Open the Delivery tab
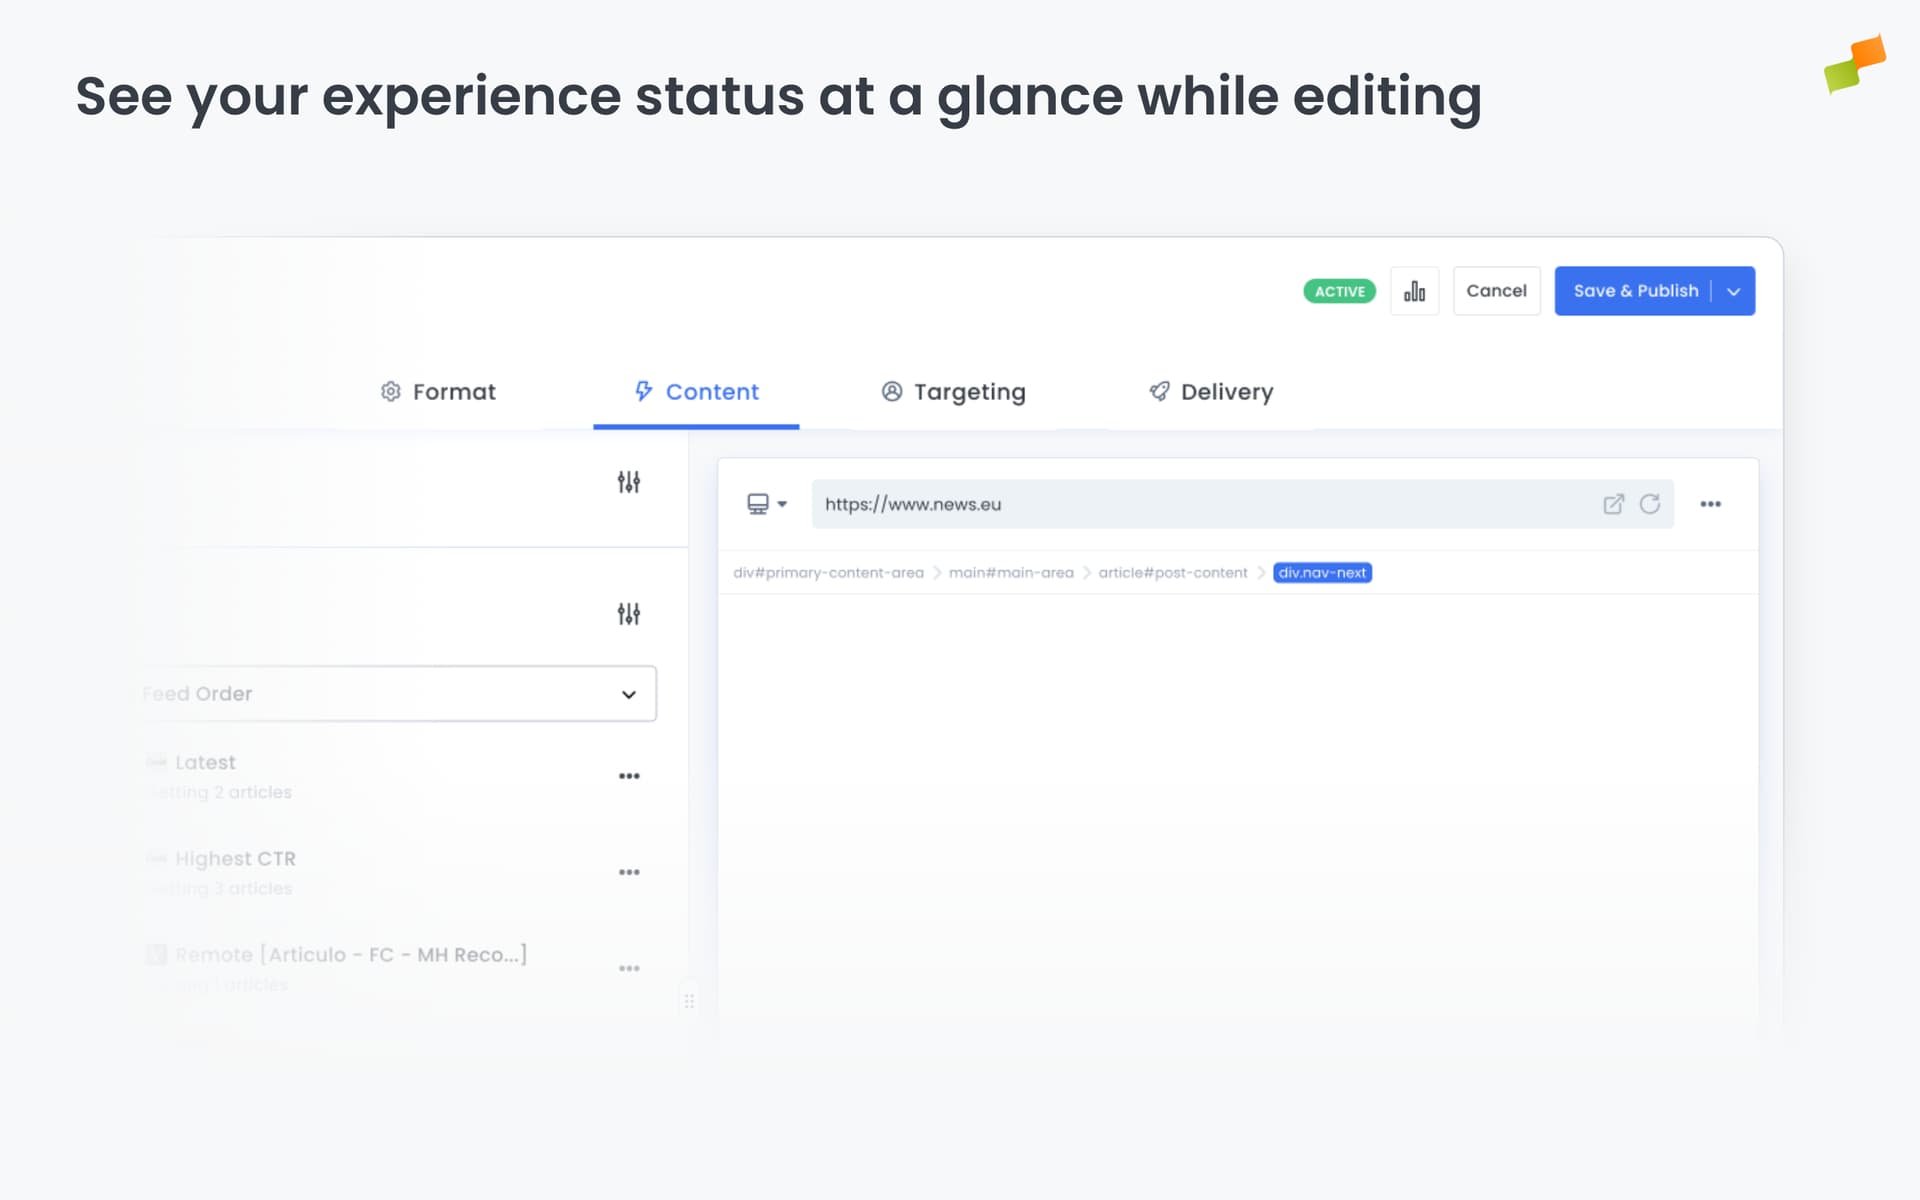The width and height of the screenshot is (1920, 1200). click(1209, 391)
